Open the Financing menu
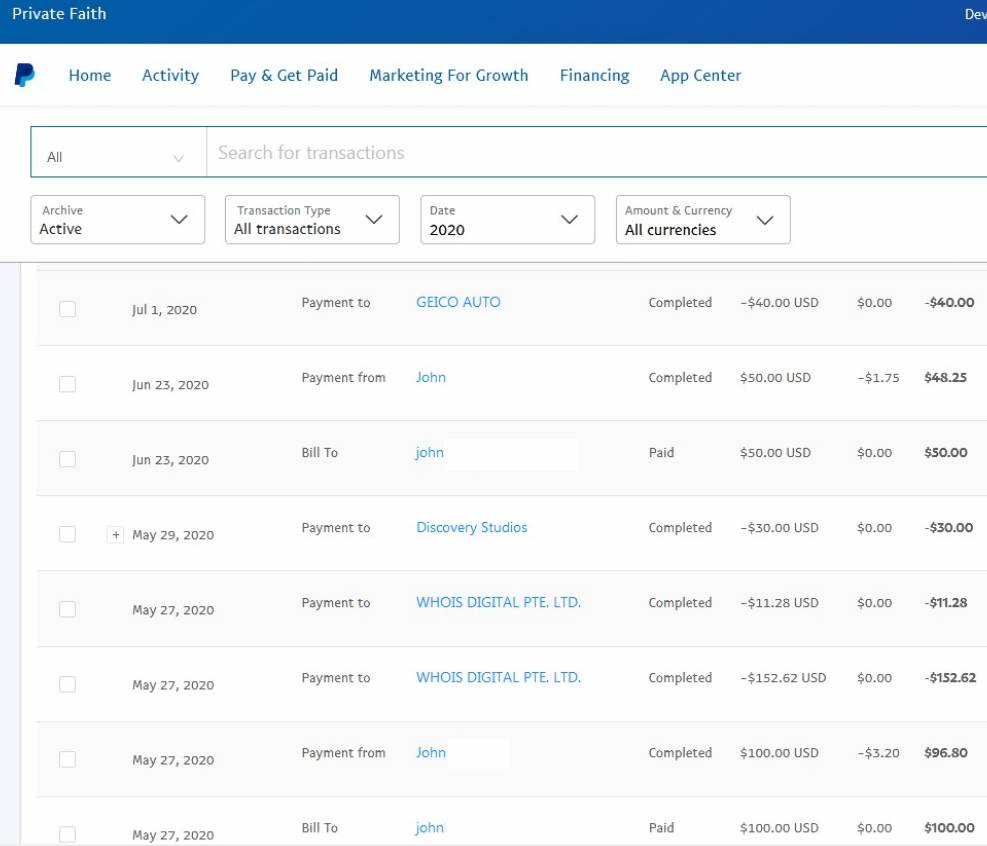The width and height of the screenshot is (987, 846). (594, 76)
